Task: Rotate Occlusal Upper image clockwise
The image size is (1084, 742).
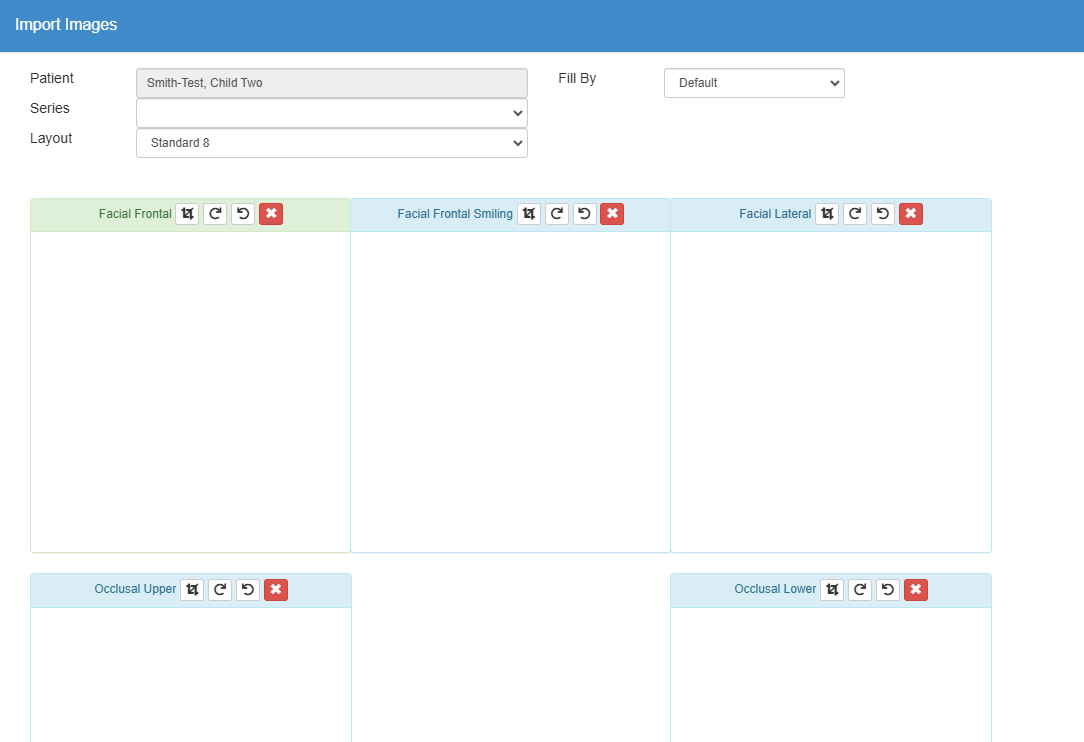Action: click(220, 590)
